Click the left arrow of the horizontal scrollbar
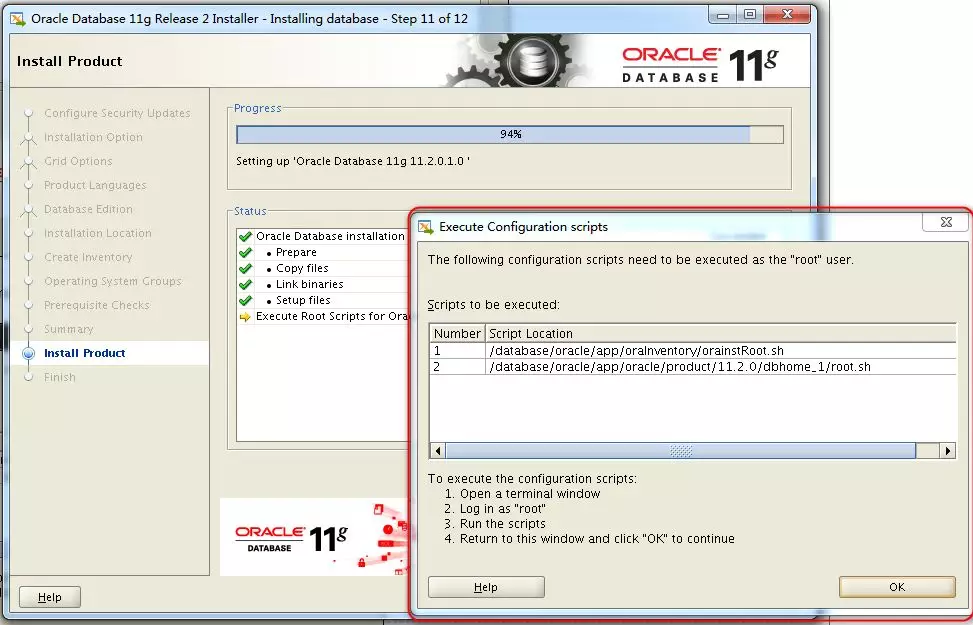 coord(438,451)
